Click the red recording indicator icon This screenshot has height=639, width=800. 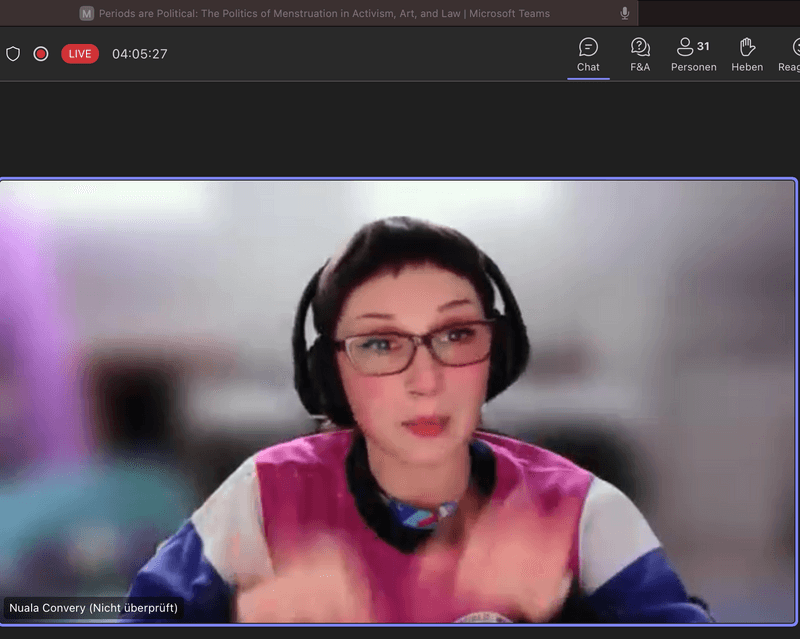pos(41,54)
